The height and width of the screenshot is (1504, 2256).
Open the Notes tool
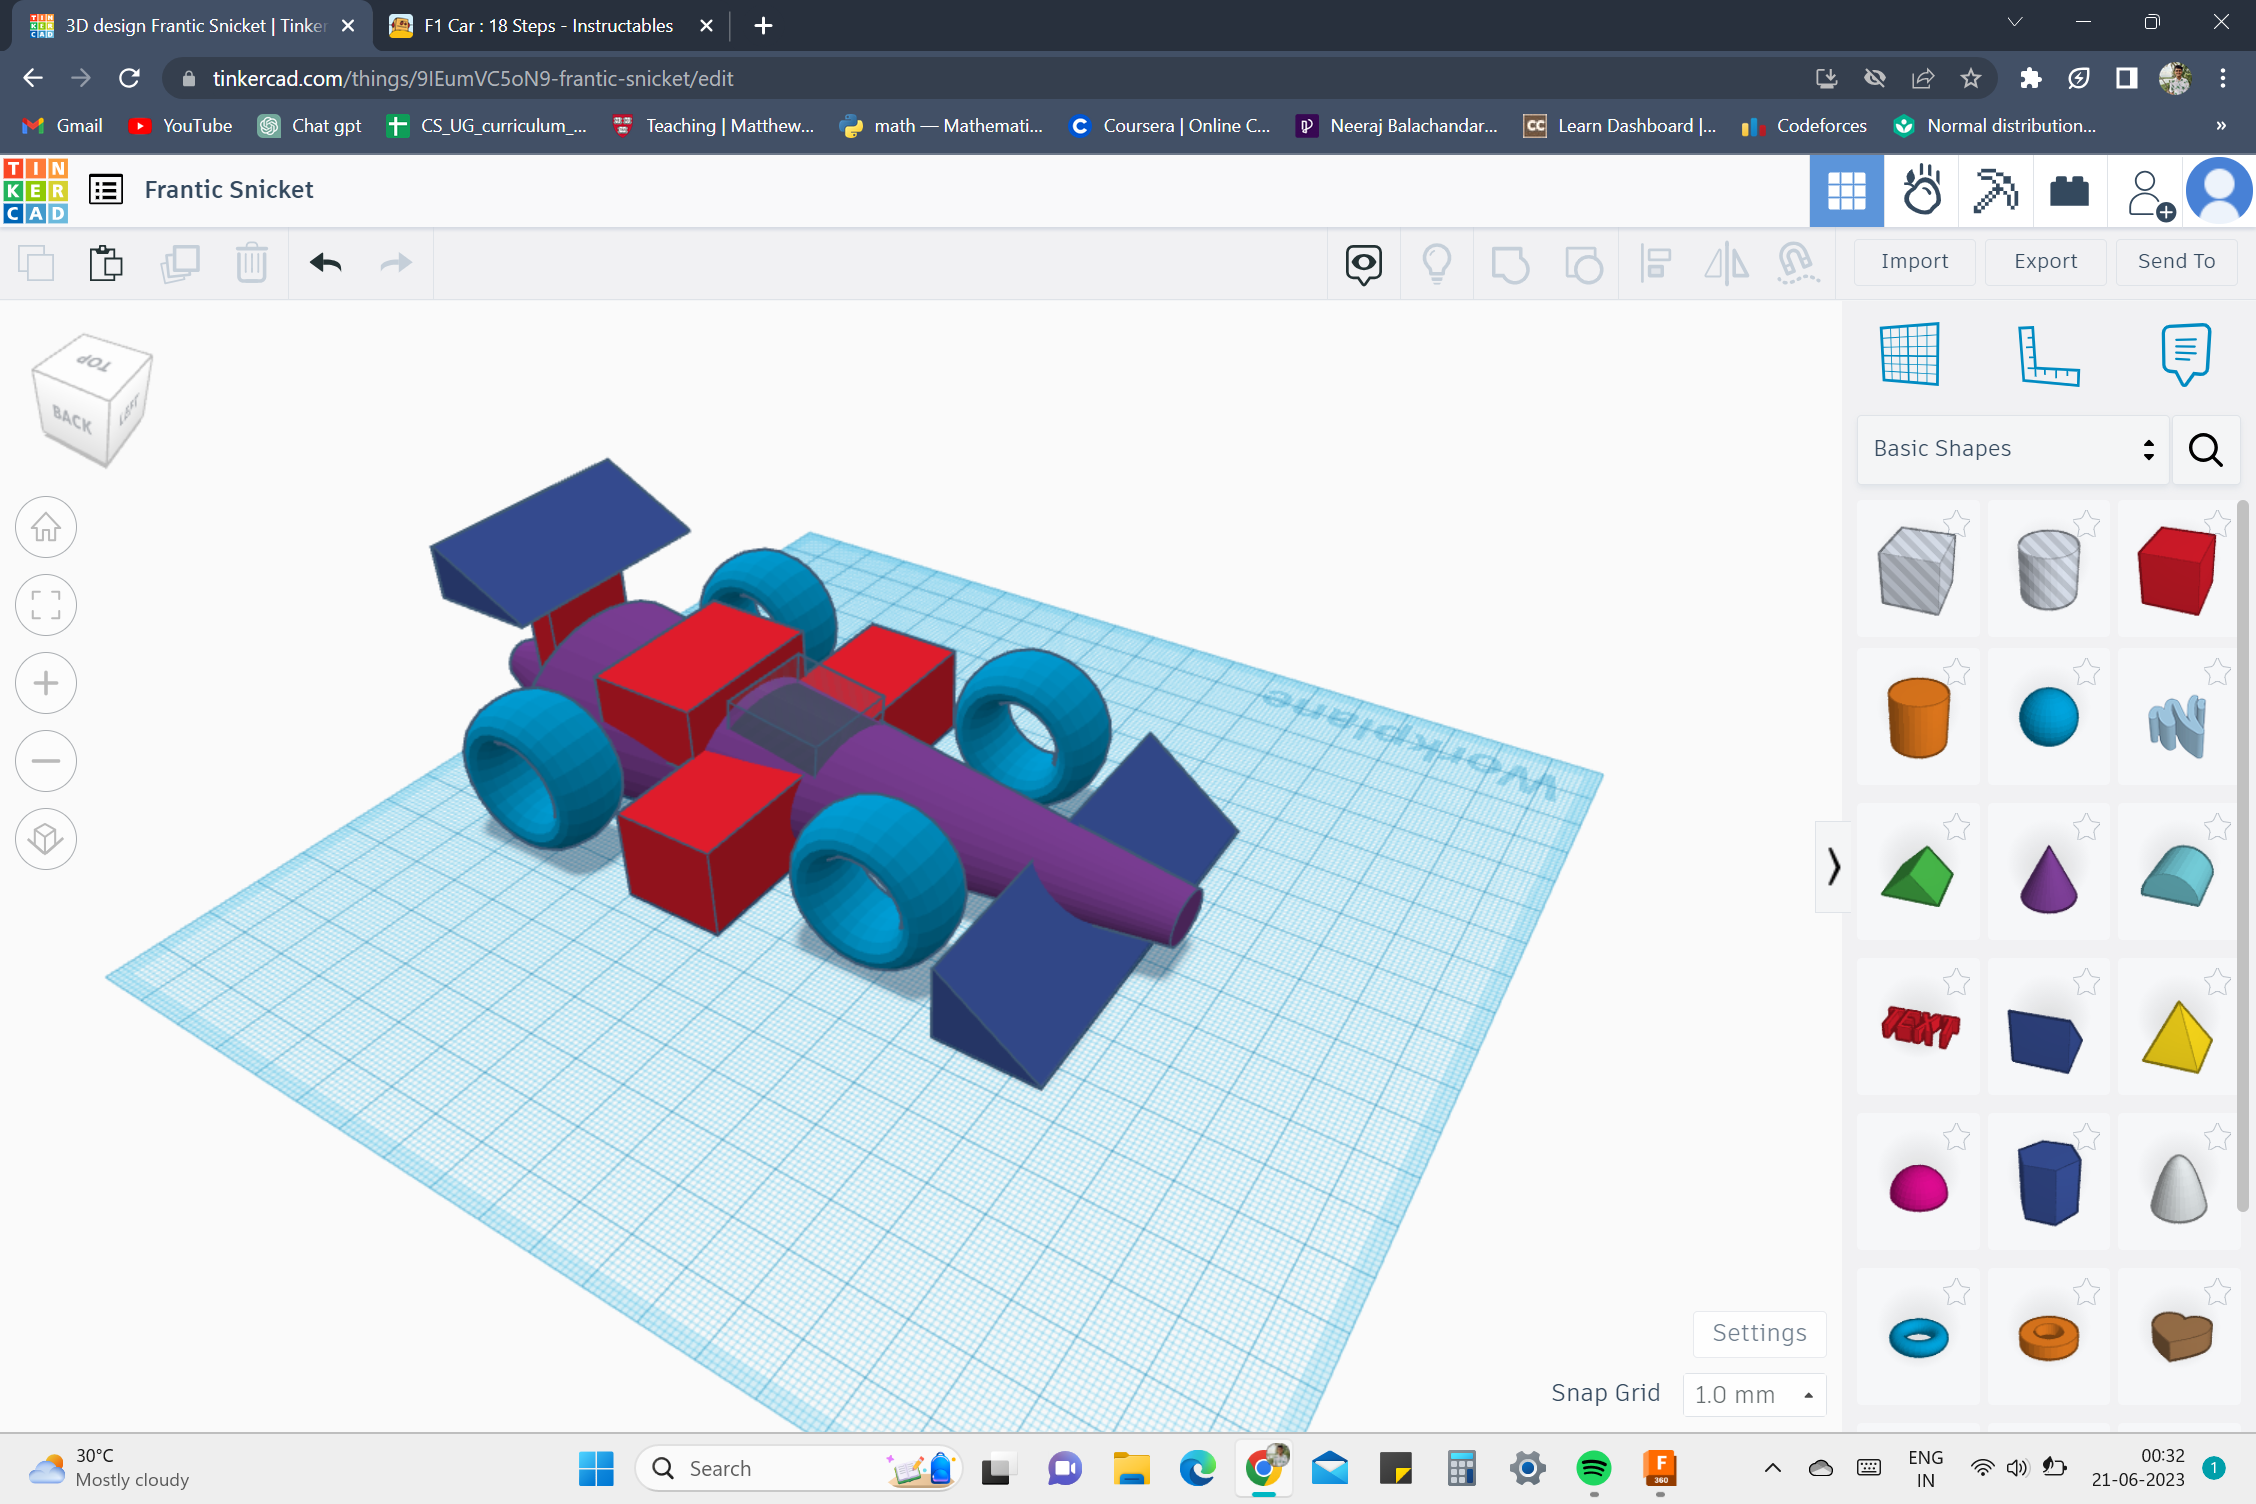[x=2184, y=353]
